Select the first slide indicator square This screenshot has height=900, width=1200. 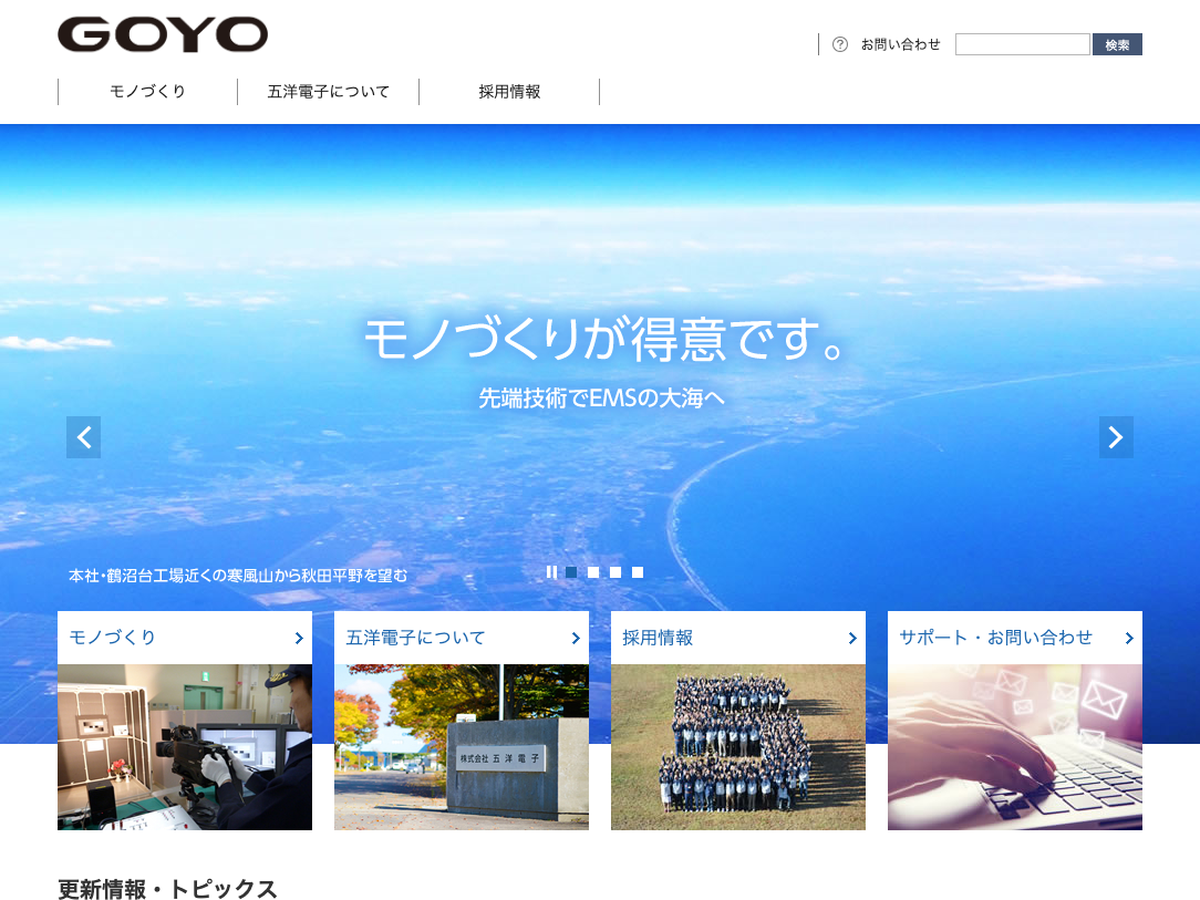click(571, 573)
